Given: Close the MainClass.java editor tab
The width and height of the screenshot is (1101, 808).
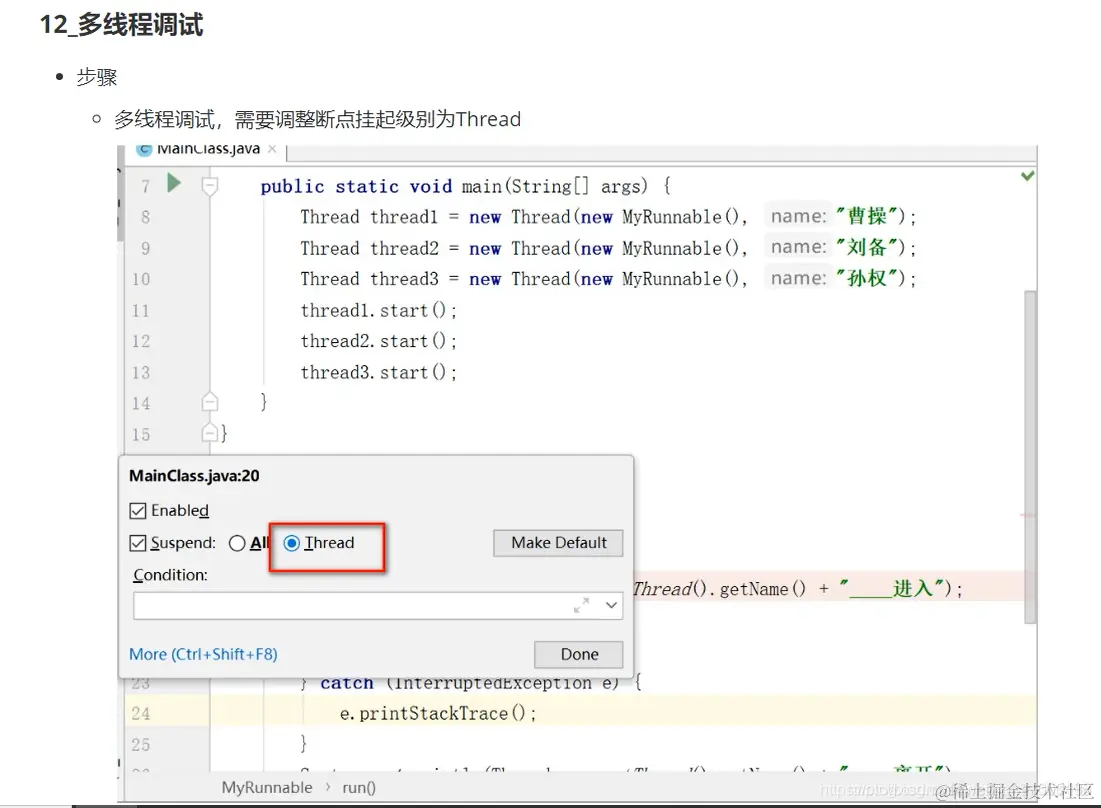Looking at the screenshot, I should pyautogui.click(x=272, y=149).
